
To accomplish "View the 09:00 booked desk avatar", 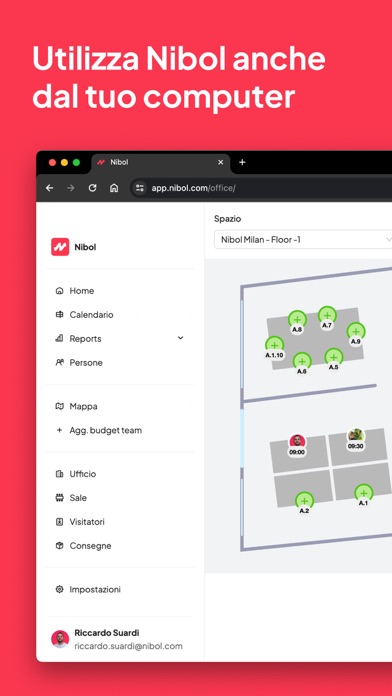I will pos(297,441).
